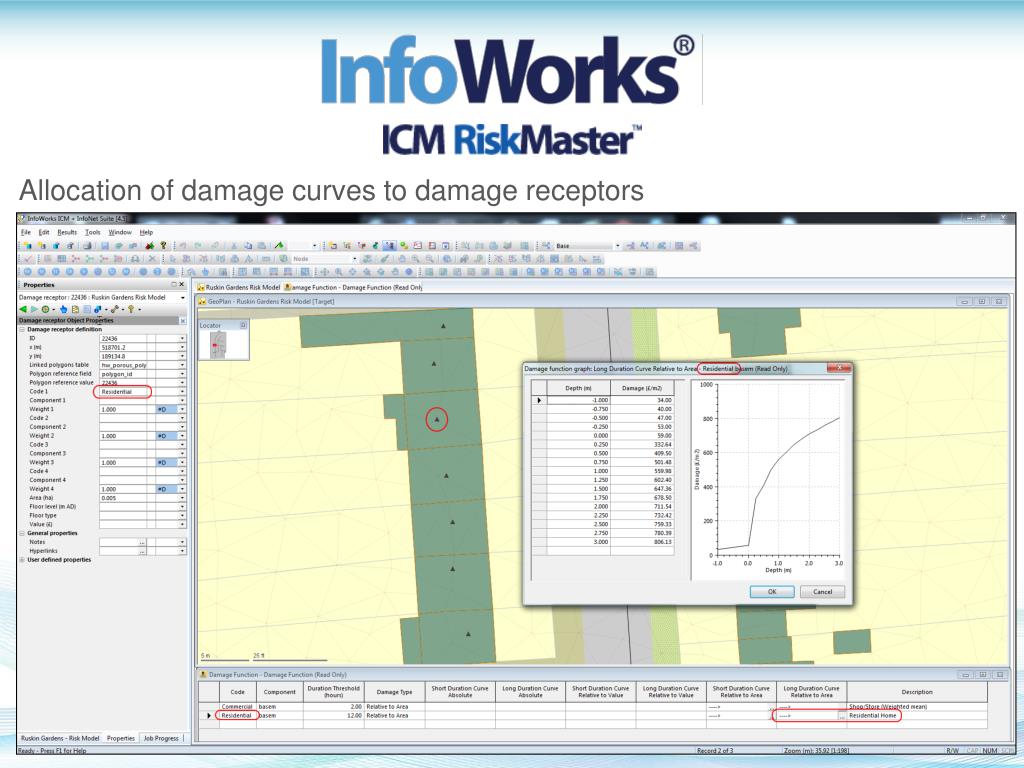Click the green circle target icon in Properties
This screenshot has height=768, width=1024.
[x=46, y=309]
